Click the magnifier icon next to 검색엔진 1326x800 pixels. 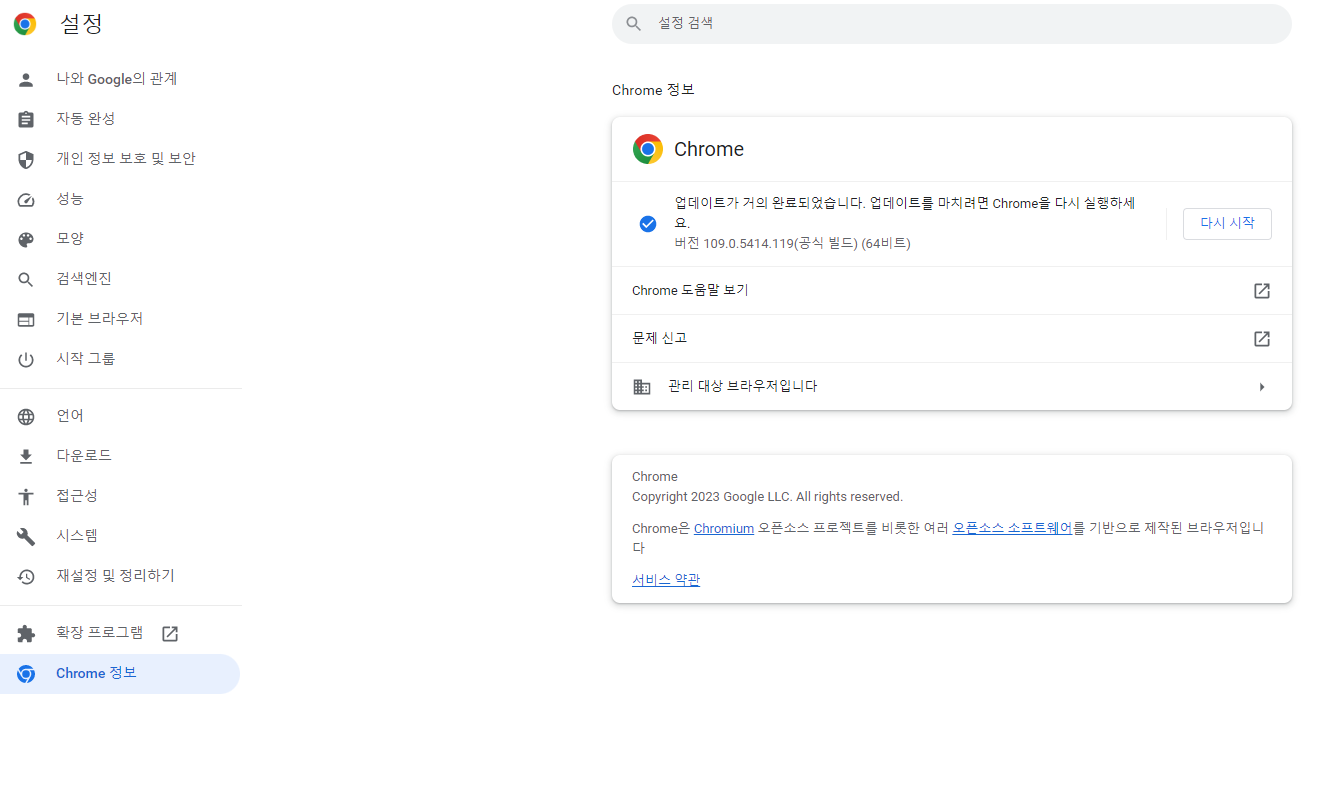click(x=26, y=280)
